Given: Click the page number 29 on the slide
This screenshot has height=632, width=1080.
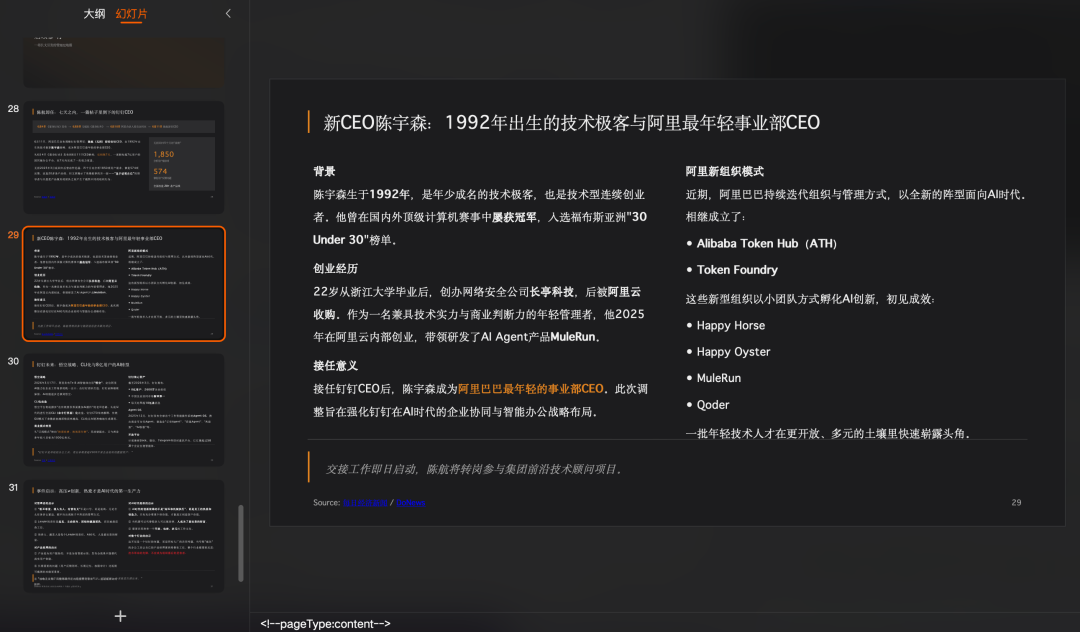Looking at the screenshot, I should click(x=1016, y=503).
